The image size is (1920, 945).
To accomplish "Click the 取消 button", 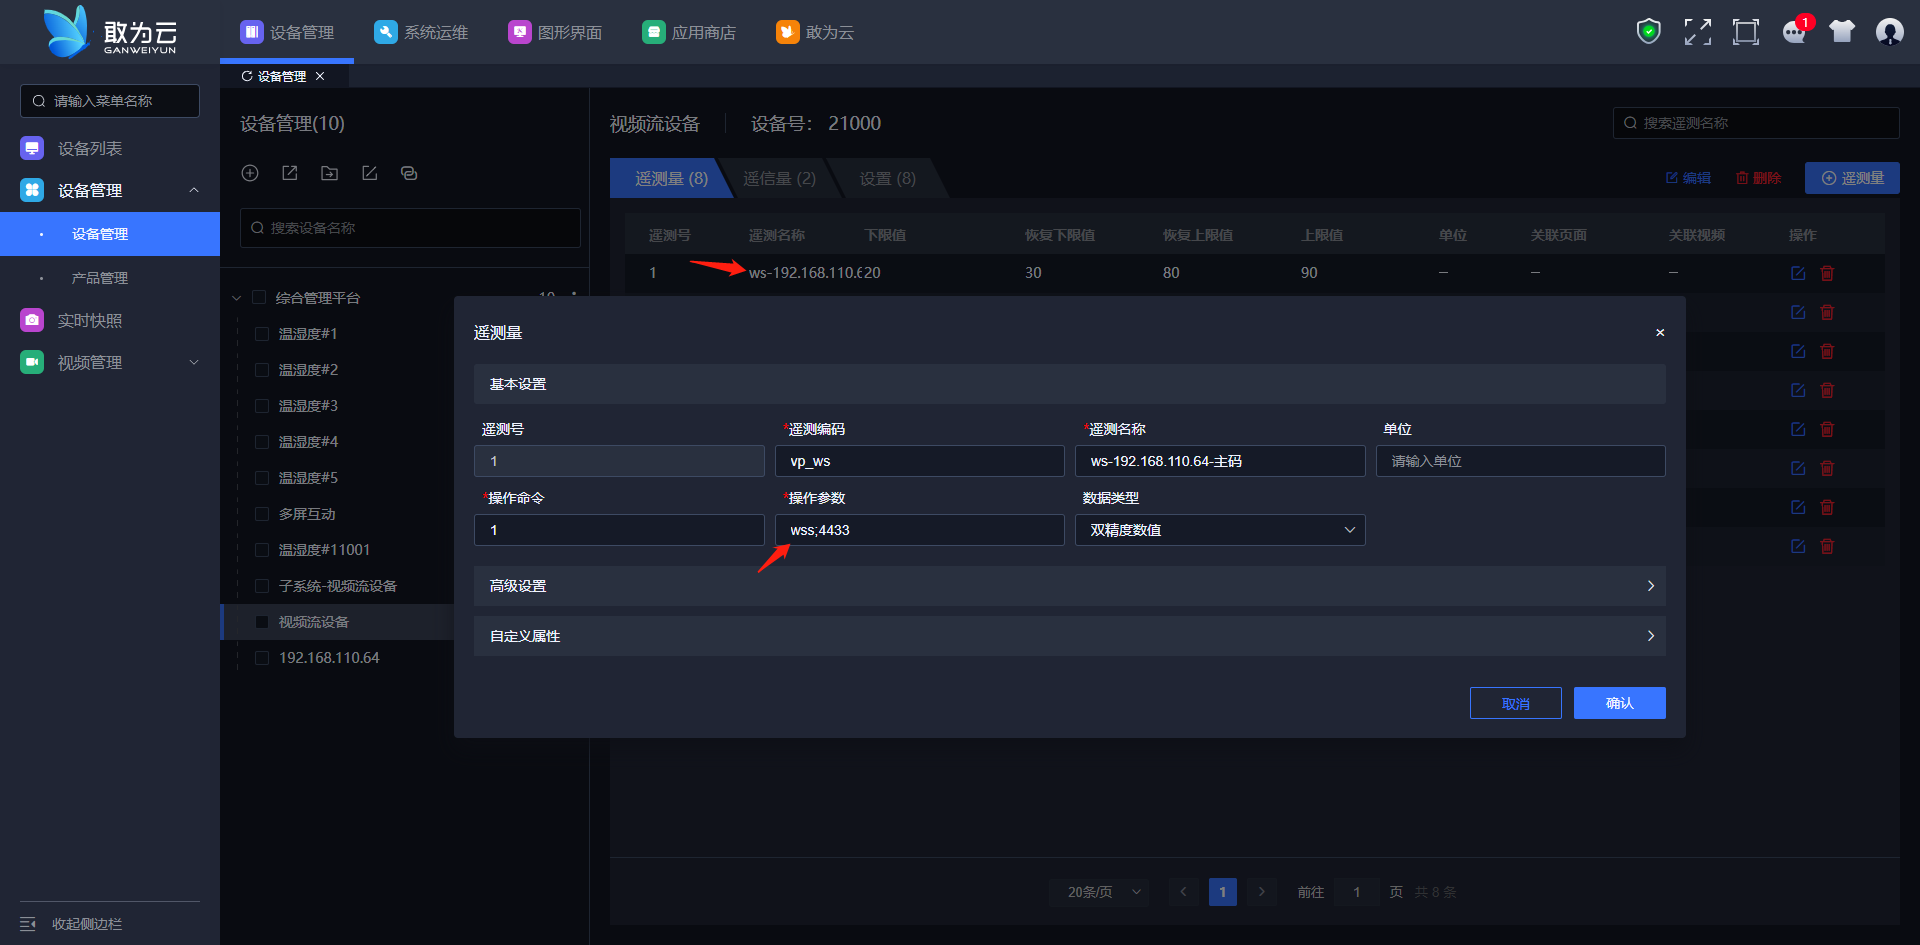I will coord(1515,703).
